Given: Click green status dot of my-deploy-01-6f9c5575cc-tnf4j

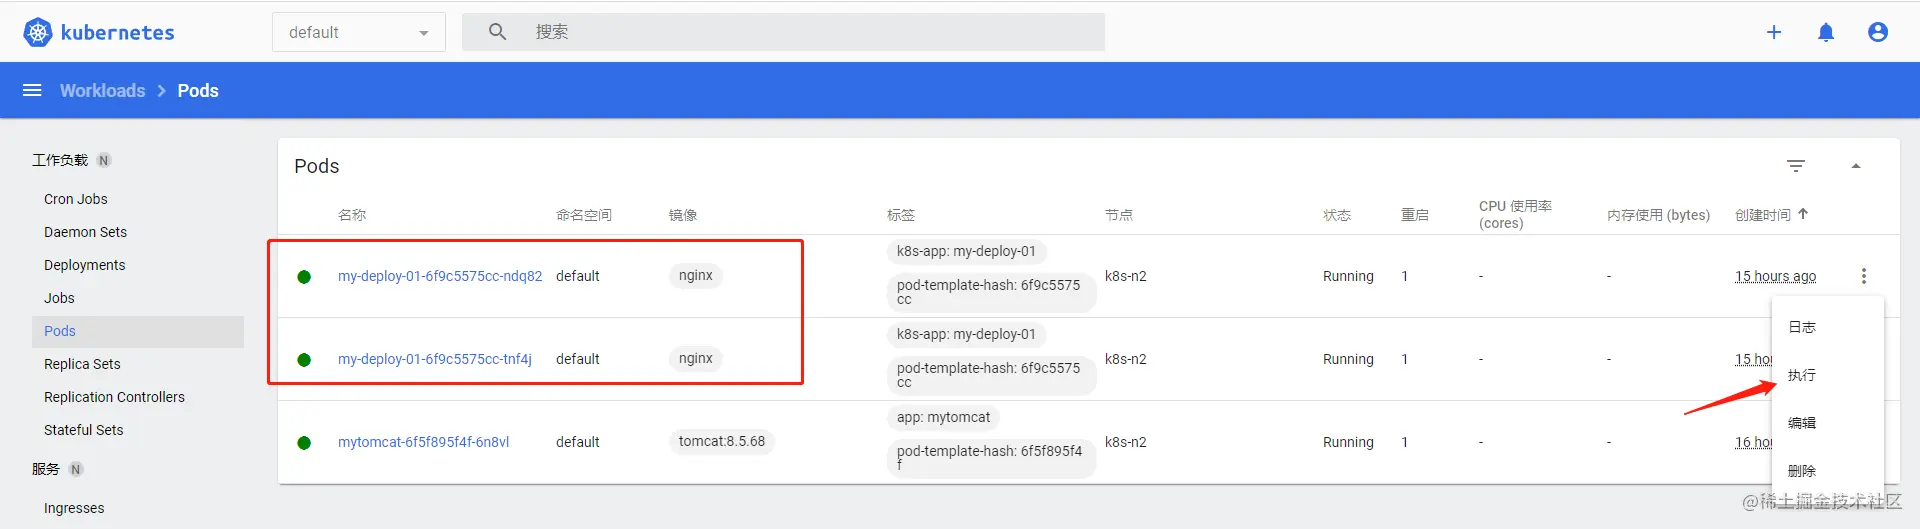Looking at the screenshot, I should [x=304, y=360].
